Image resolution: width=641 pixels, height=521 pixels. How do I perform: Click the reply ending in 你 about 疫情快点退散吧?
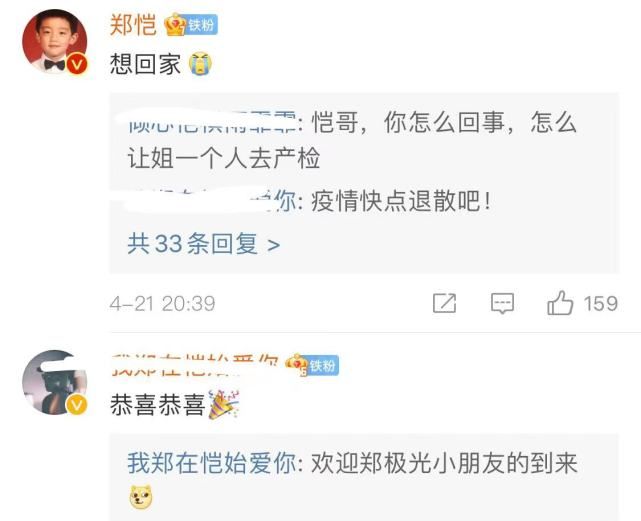[309, 202]
